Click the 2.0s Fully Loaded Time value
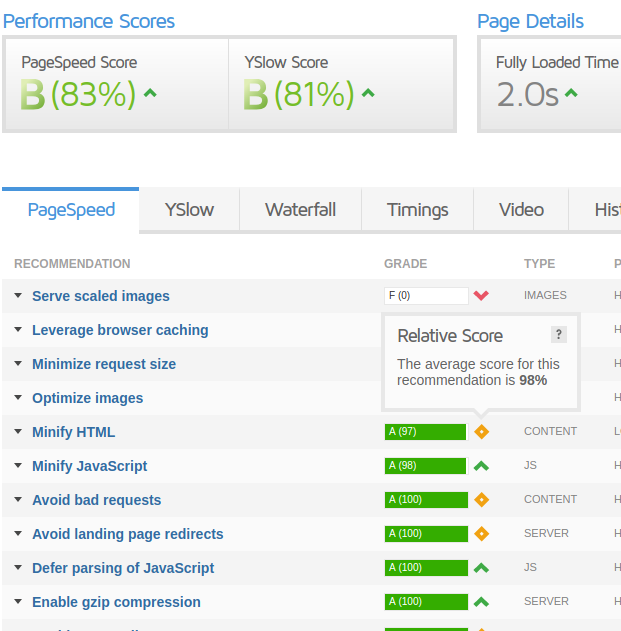Screen dimensions: 621x631 (528, 95)
